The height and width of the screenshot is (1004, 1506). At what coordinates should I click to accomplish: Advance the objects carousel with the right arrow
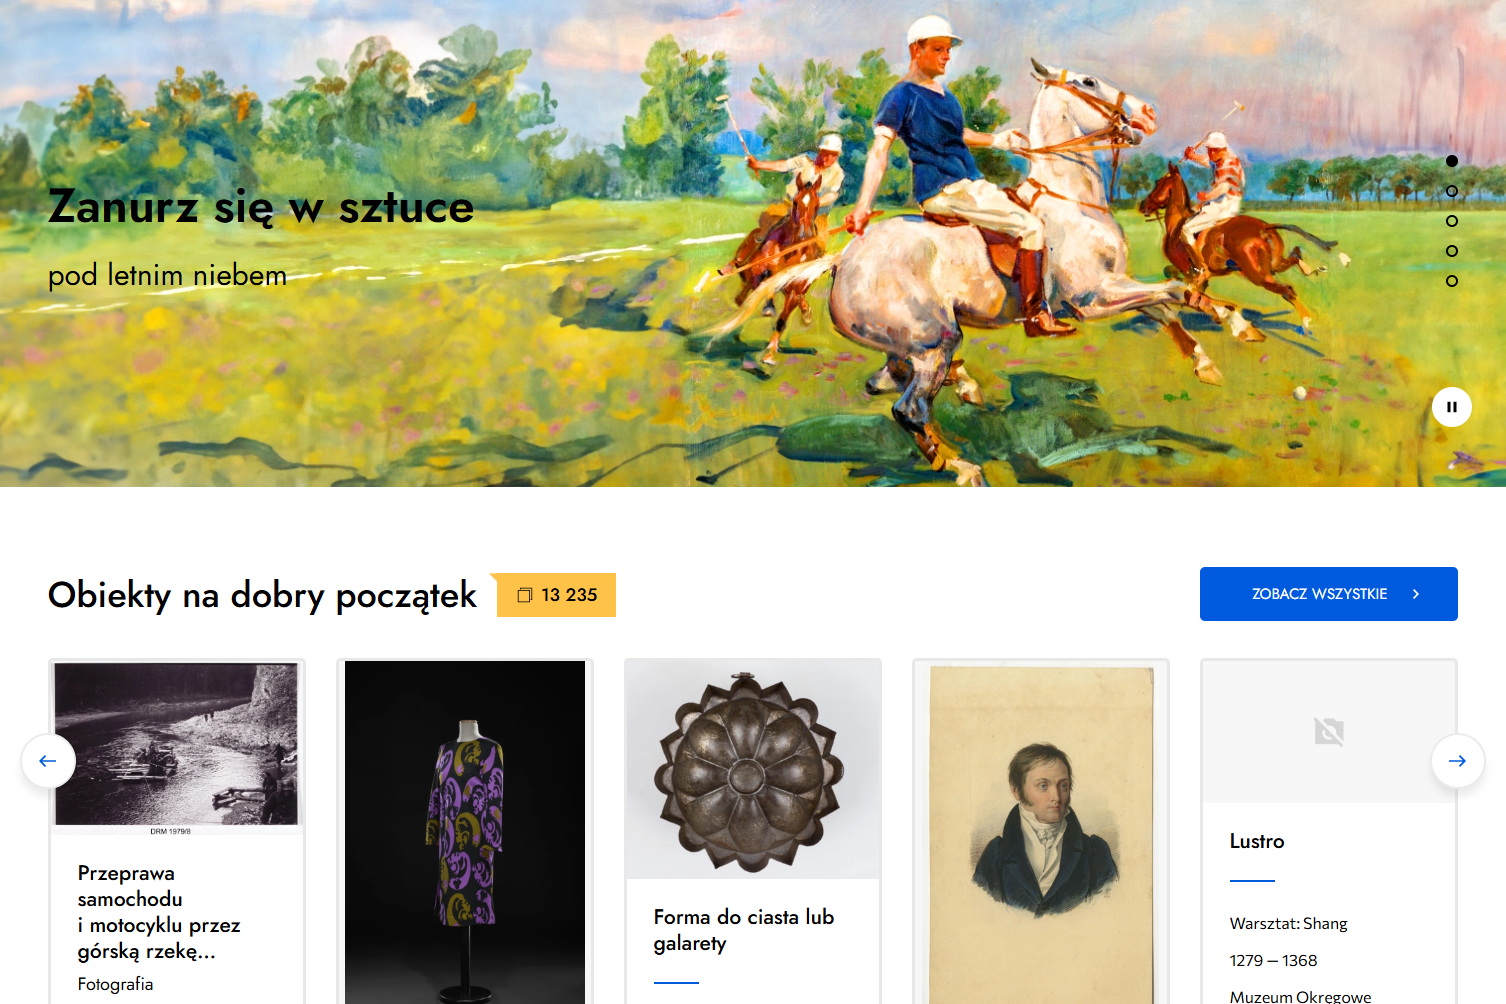[x=1457, y=761]
